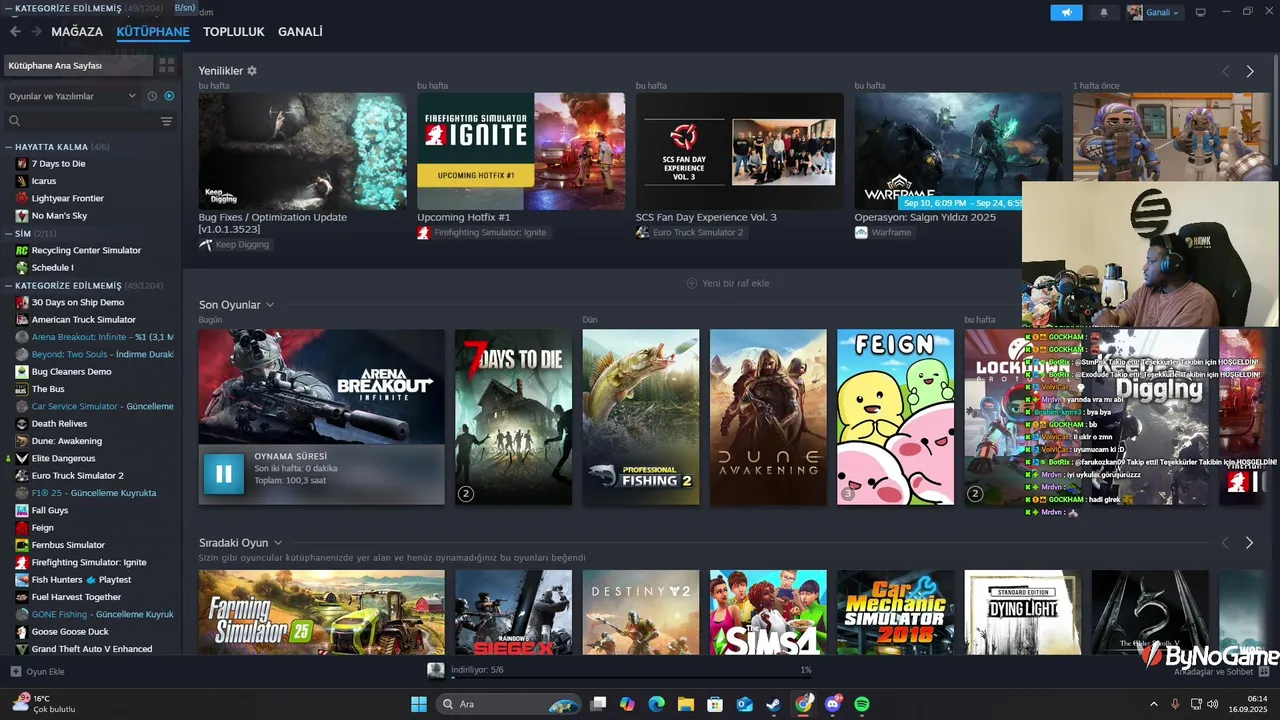Select Lightyear Frontier in the game list

pos(67,198)
